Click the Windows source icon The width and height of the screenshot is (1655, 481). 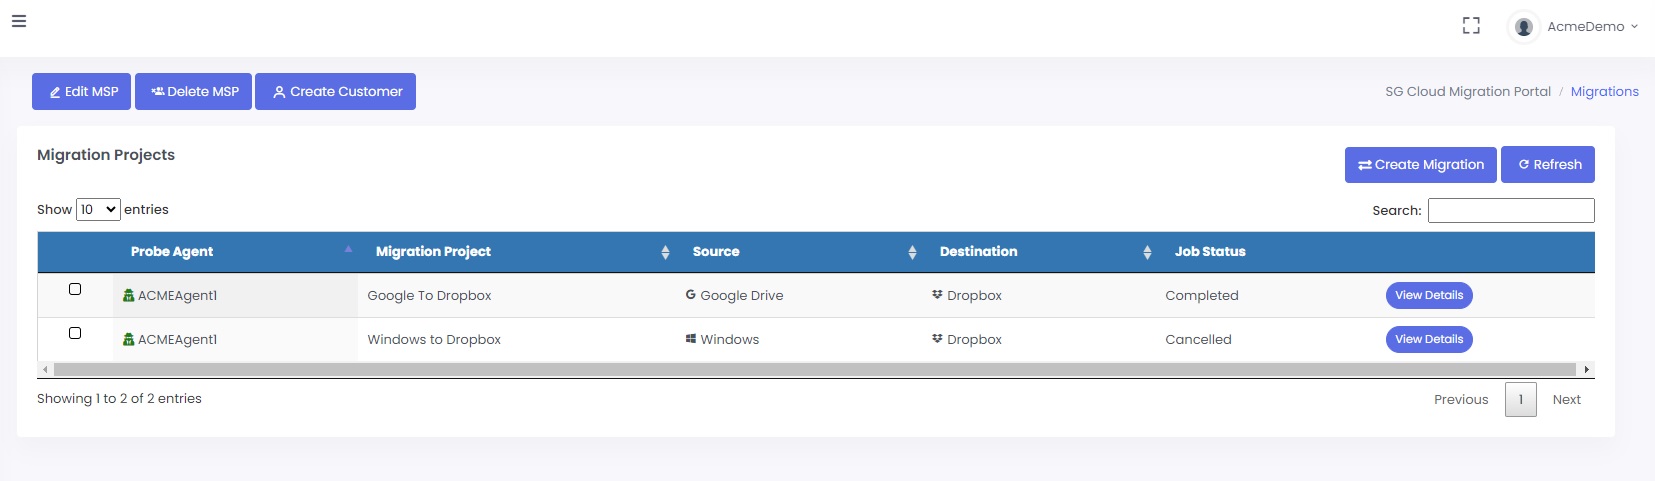[690, 339]
